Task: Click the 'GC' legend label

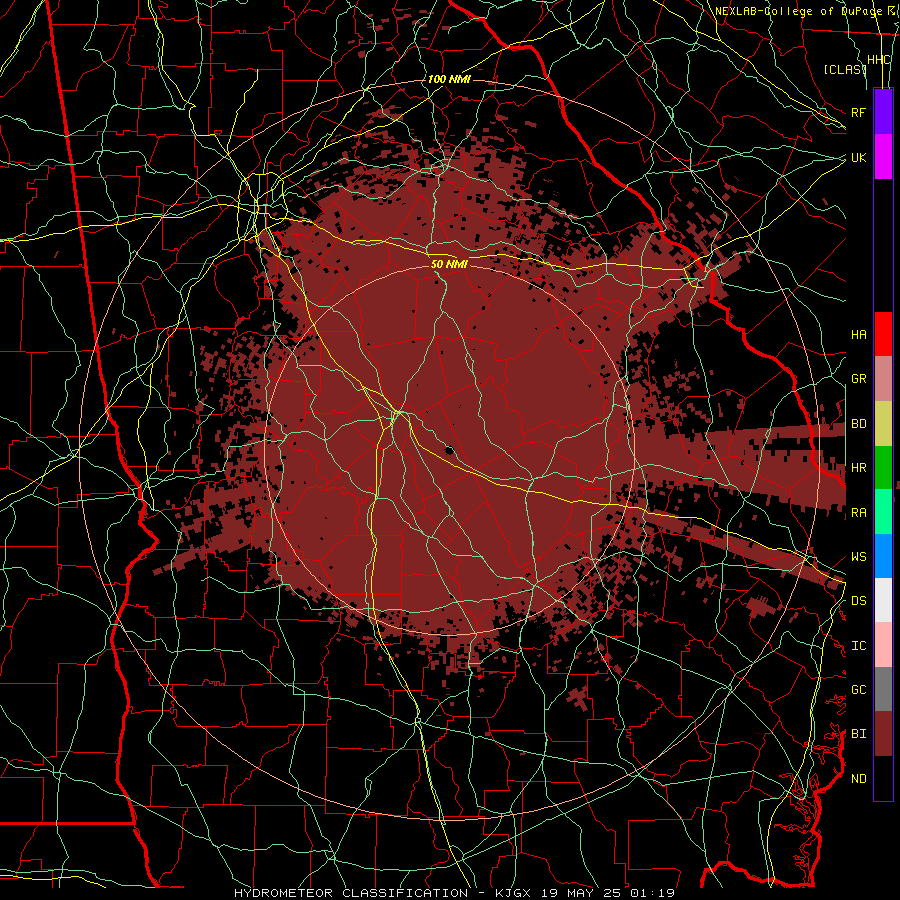Action: (858, 690)
